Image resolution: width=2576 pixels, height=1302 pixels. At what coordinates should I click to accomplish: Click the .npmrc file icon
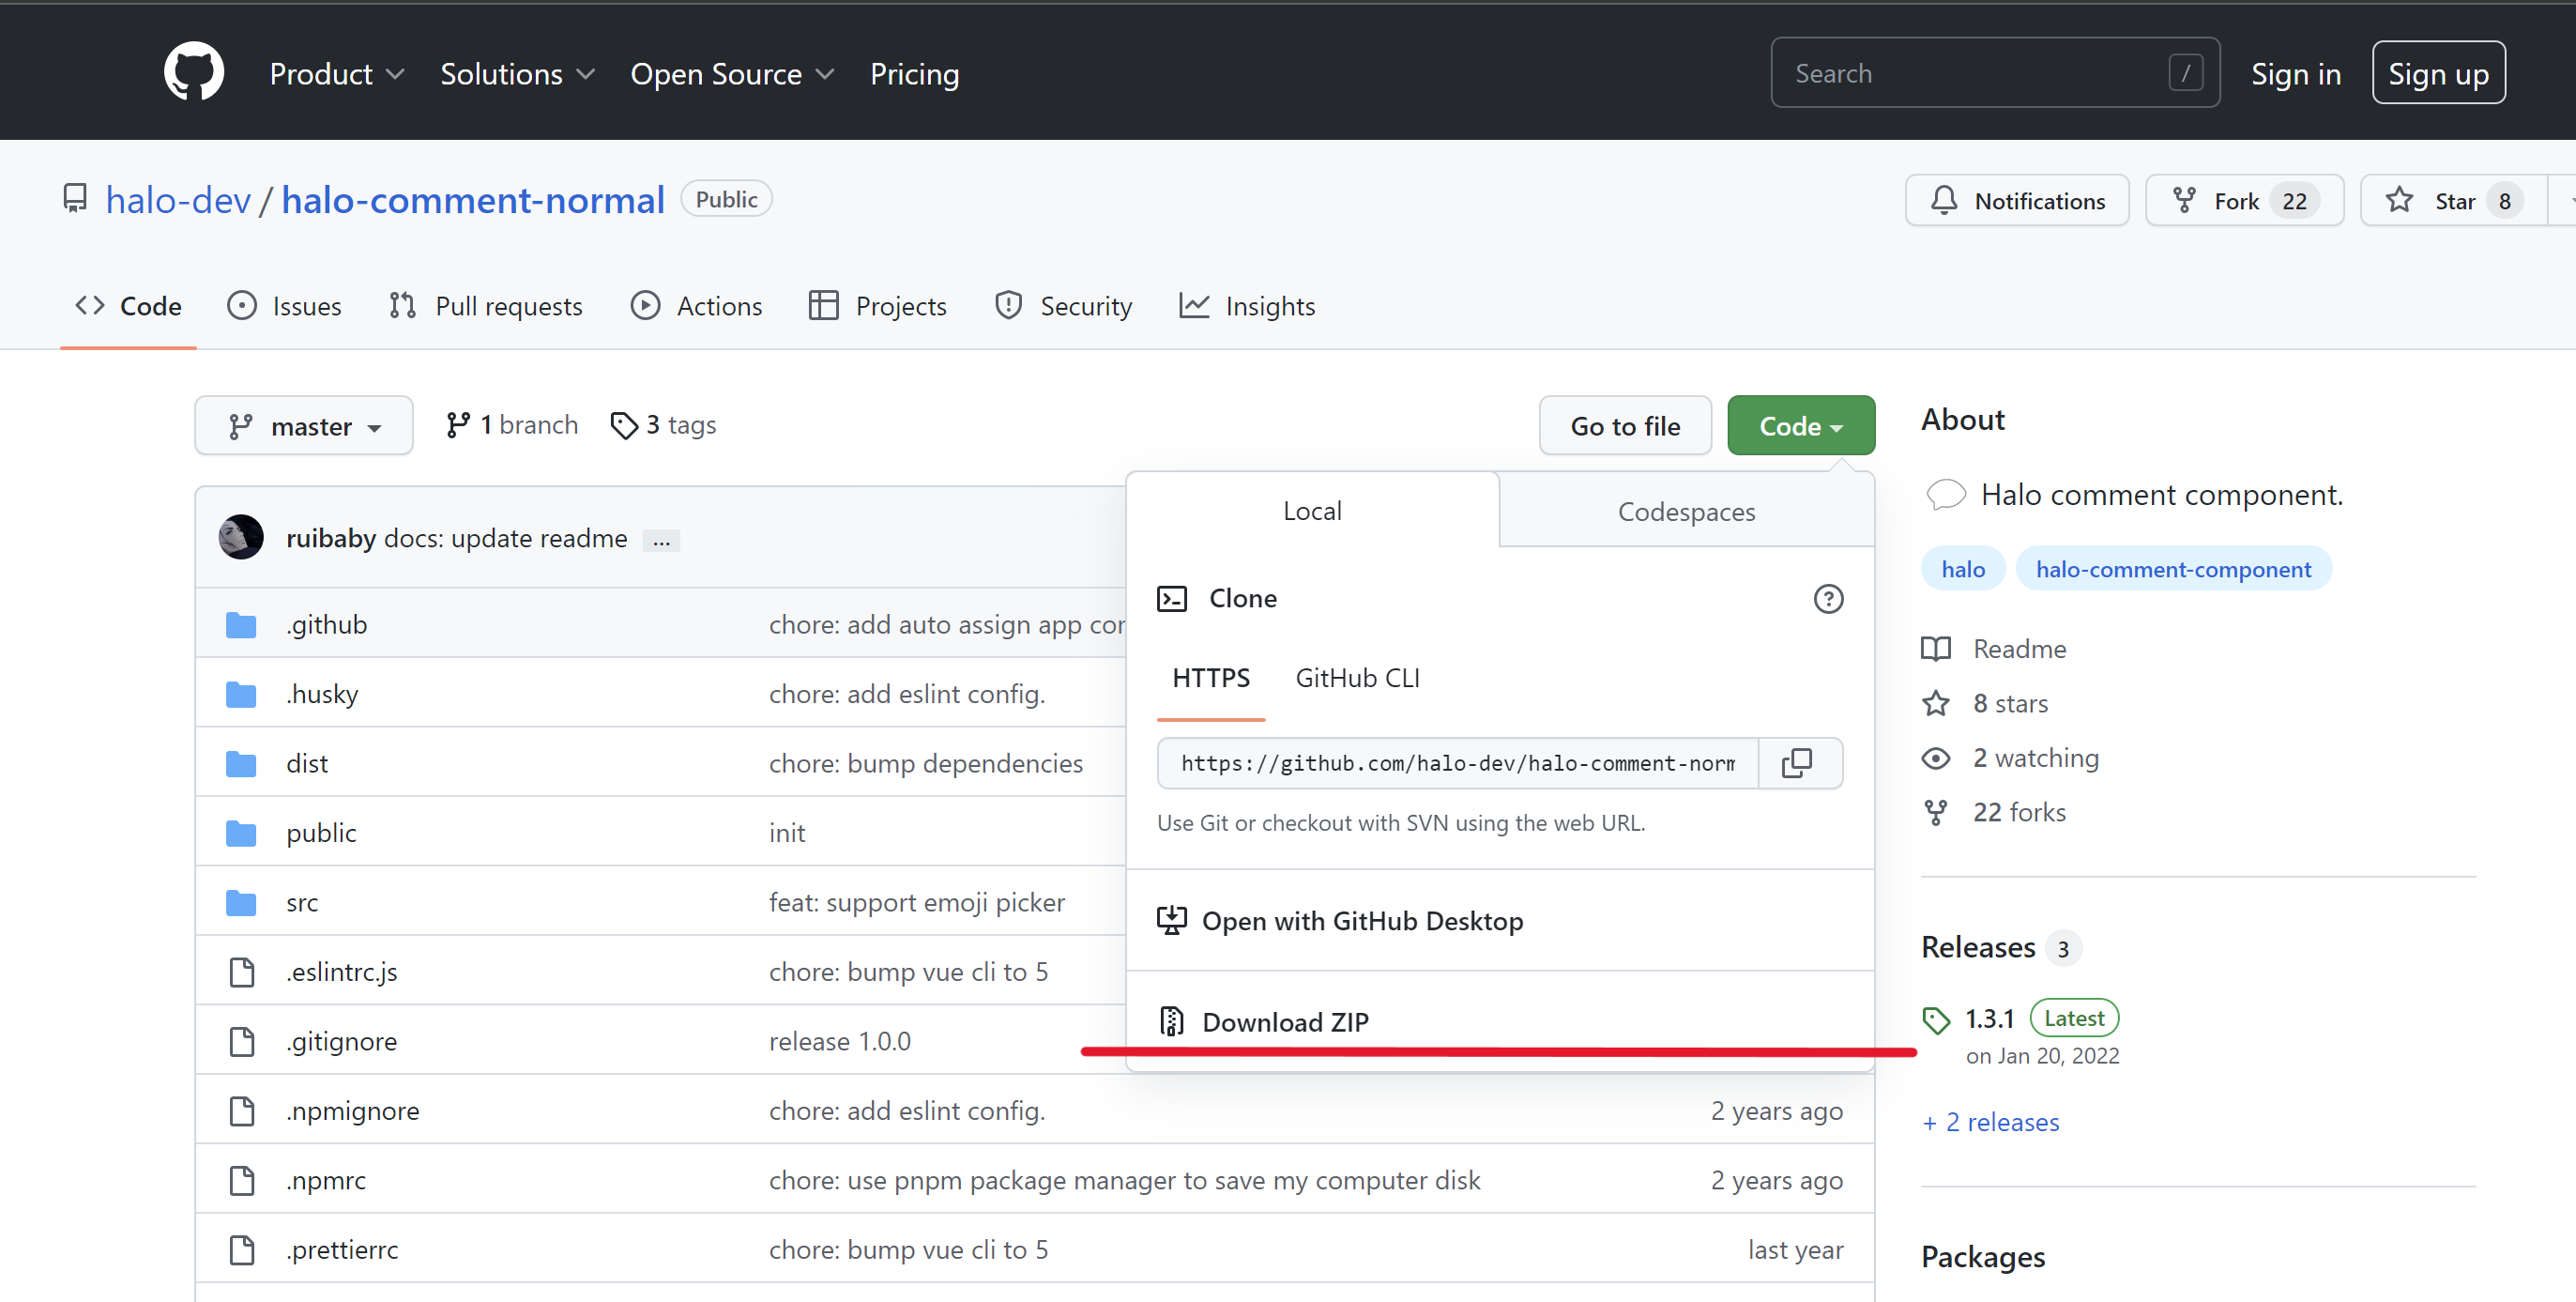(x=241, y=1180)
